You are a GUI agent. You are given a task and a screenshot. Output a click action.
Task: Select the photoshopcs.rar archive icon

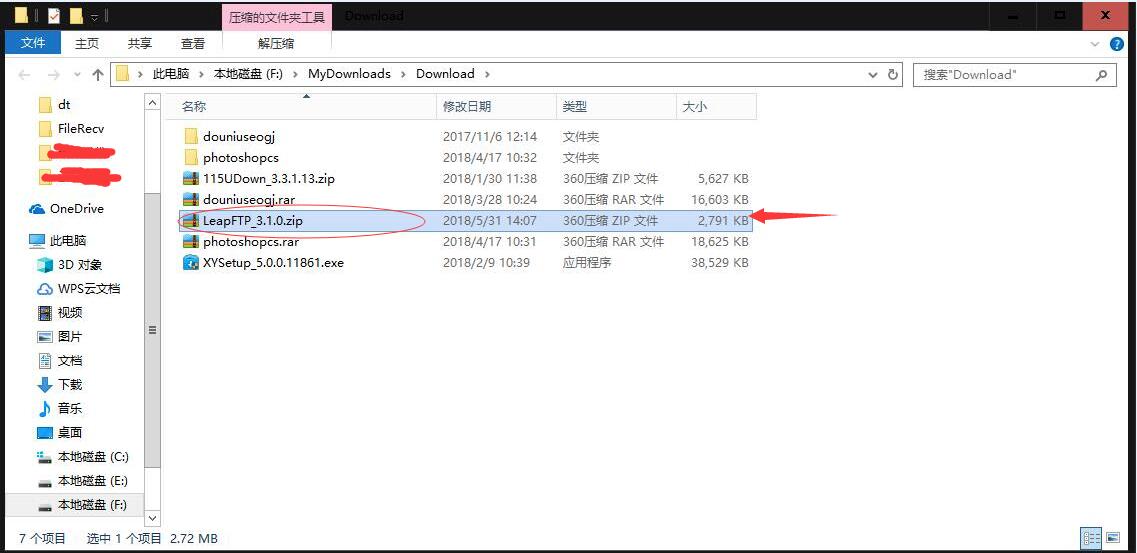click(x=191, y=241)
